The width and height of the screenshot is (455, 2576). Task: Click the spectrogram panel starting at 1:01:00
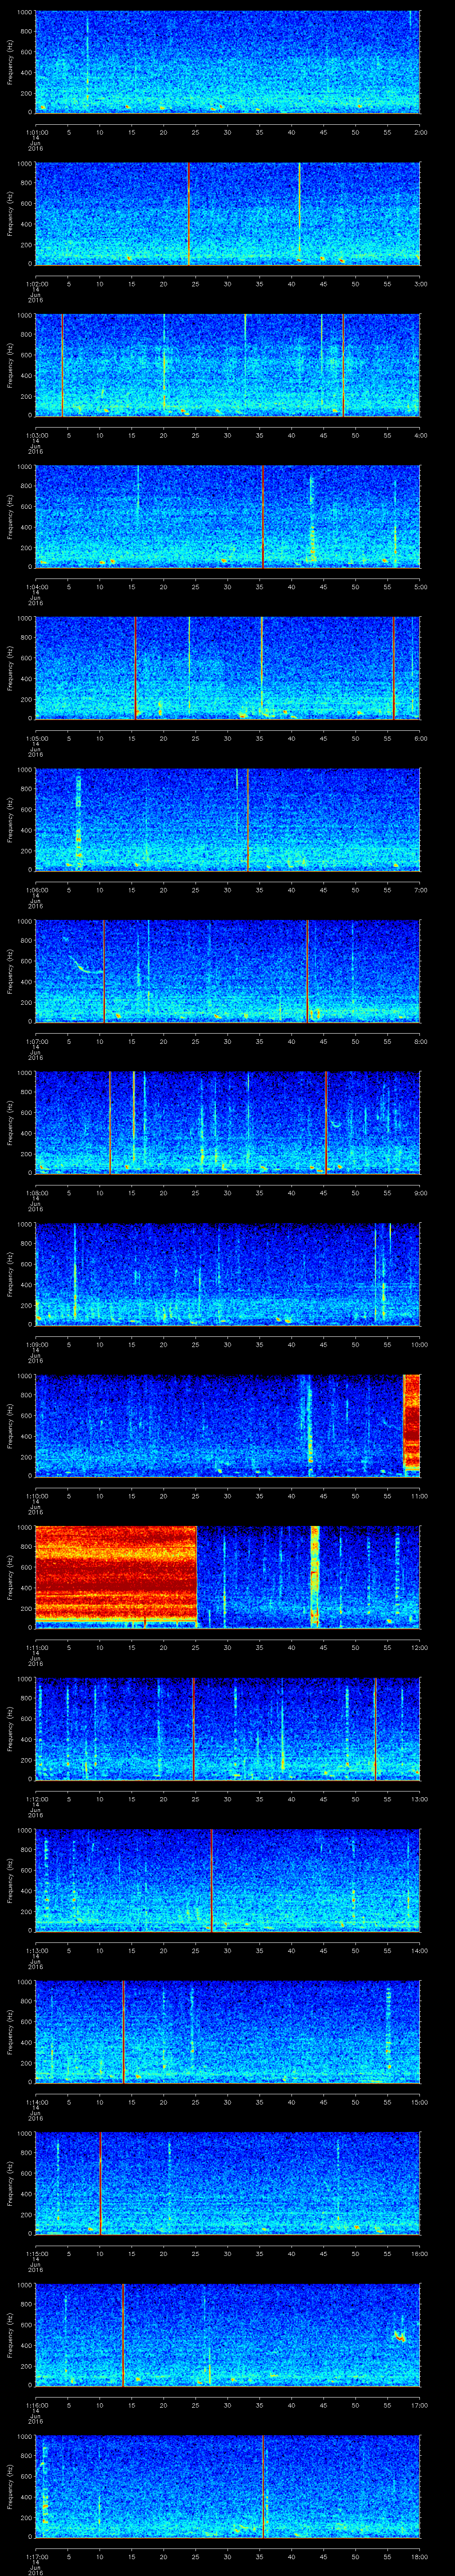pos(228,62)
